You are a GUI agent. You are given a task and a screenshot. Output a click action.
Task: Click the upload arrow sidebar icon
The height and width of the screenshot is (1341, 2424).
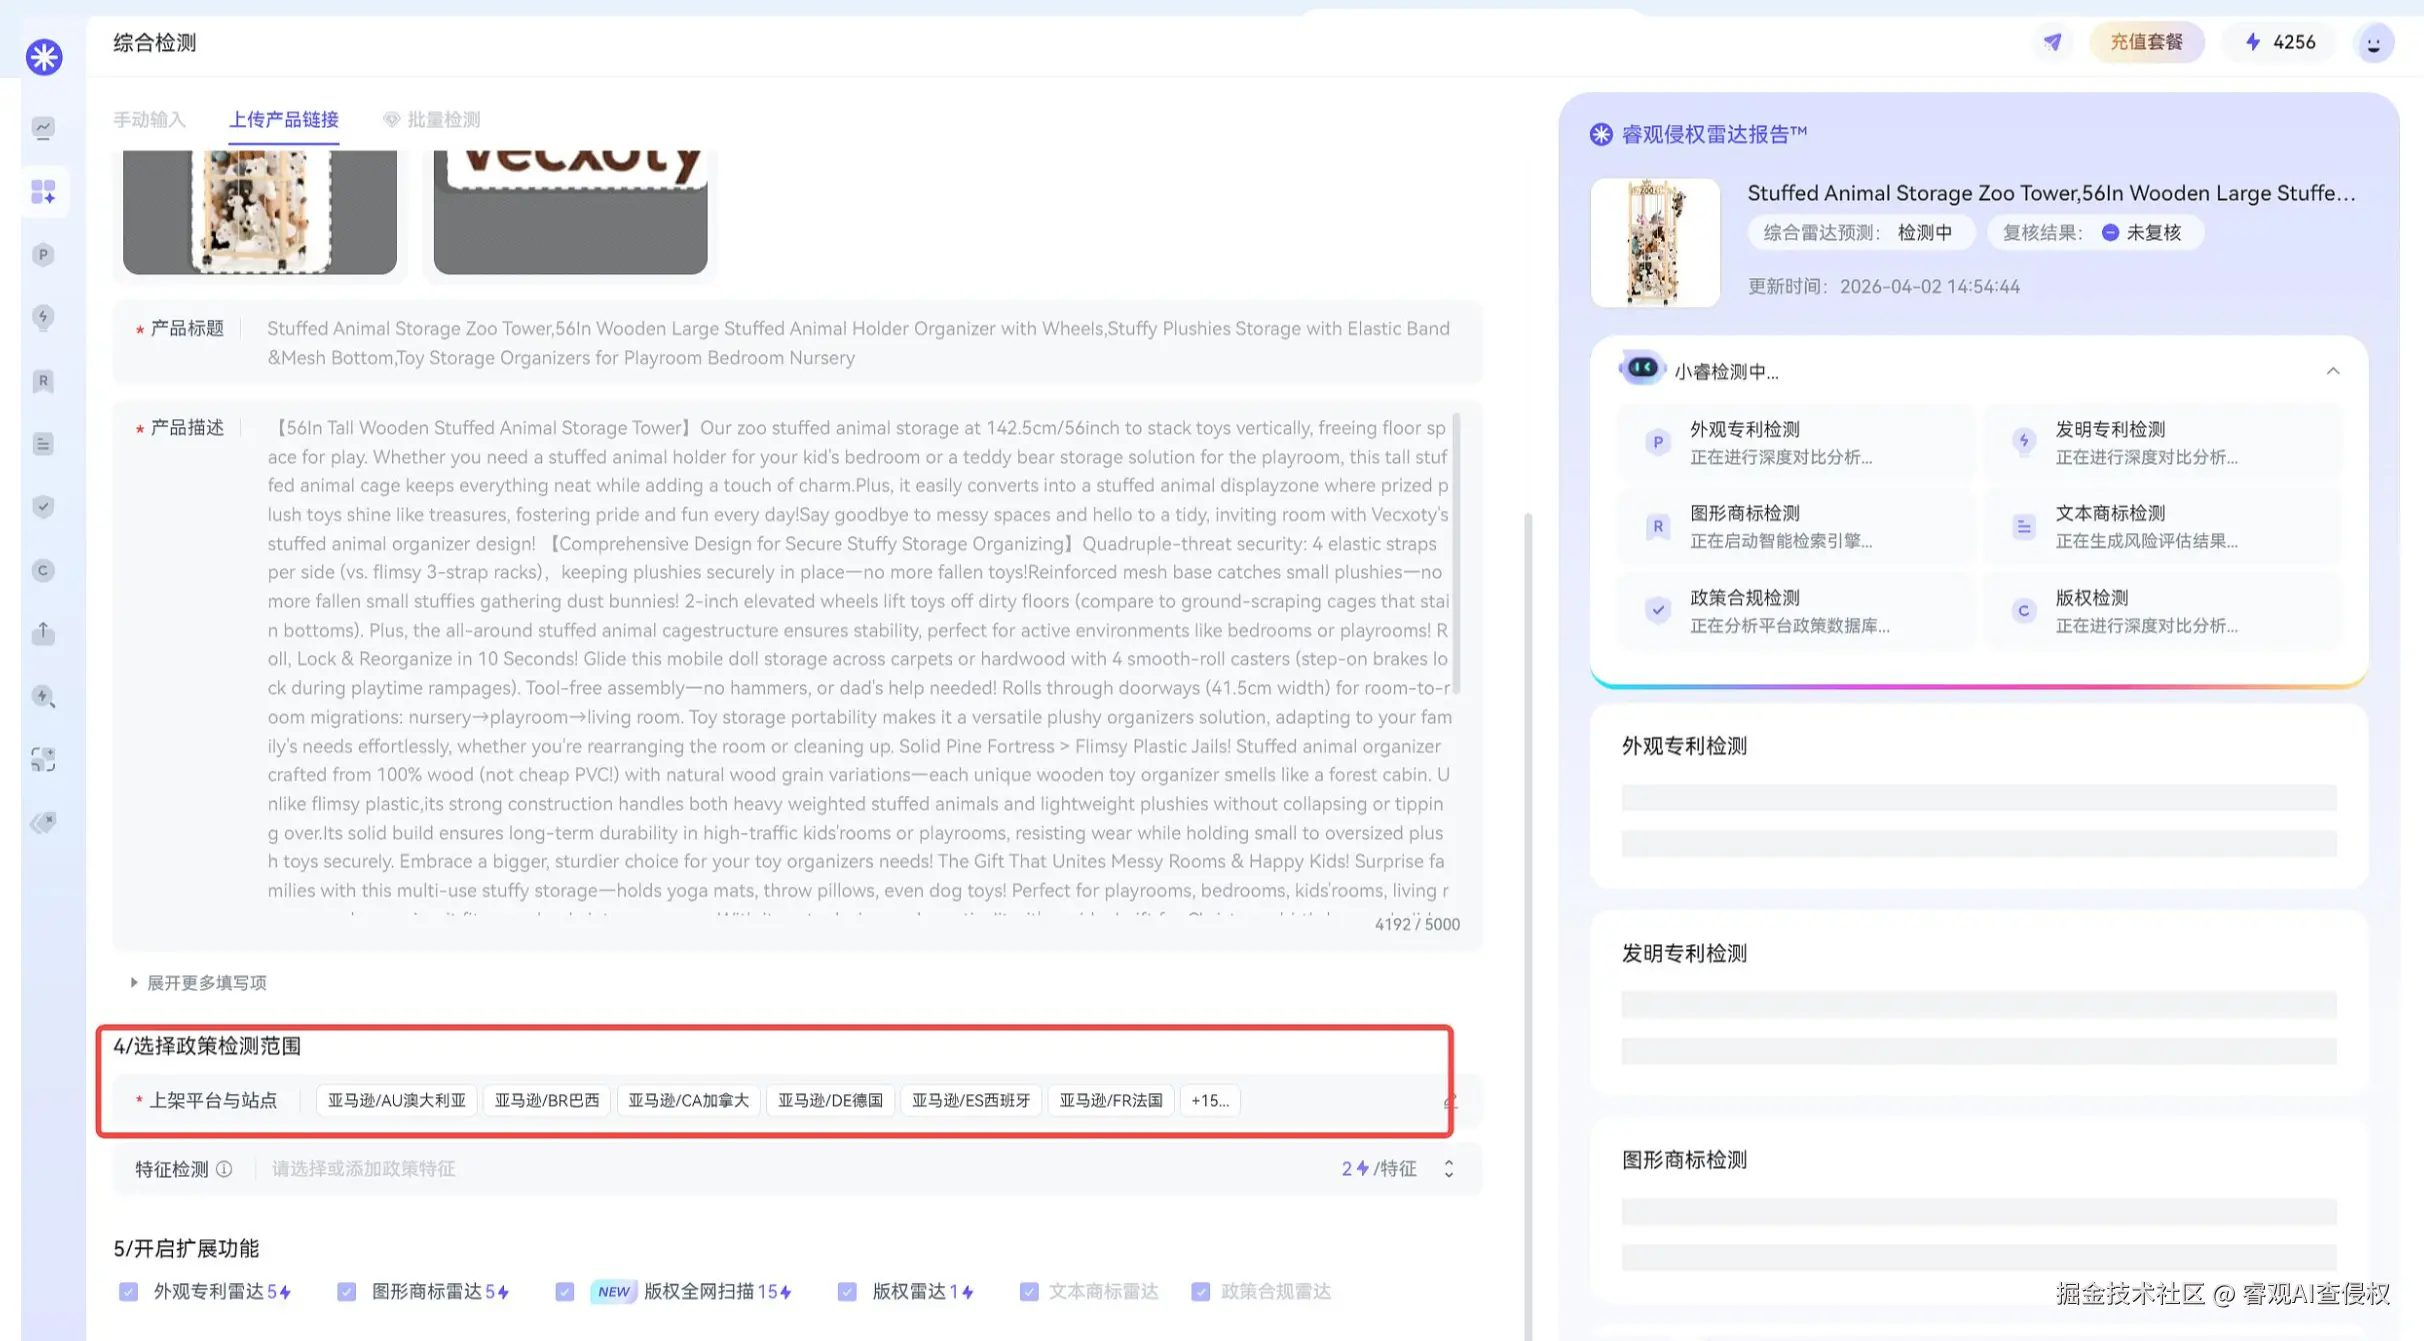(x=43, y=633)
